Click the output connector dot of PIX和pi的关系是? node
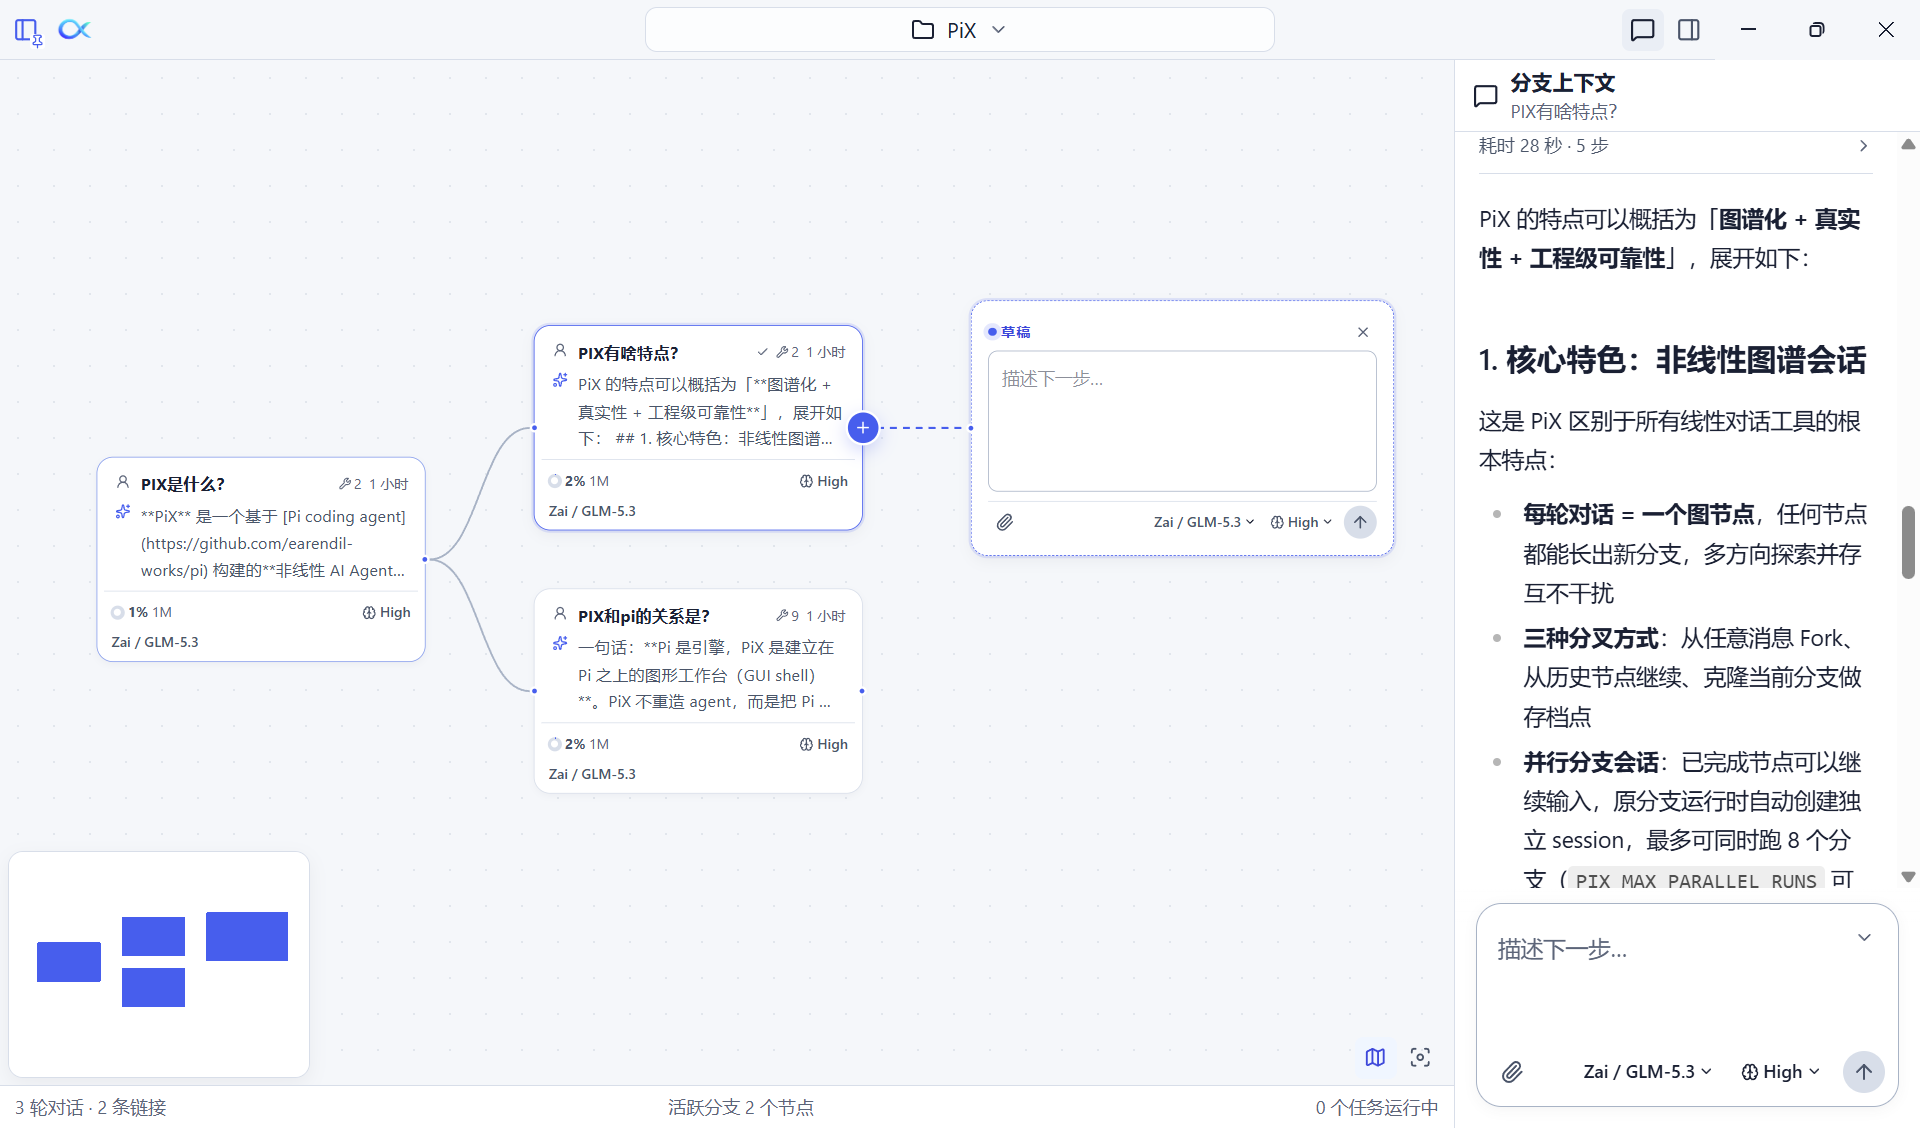The width and height of the screenshot is (1920, 1128). [x=862, y=691]
